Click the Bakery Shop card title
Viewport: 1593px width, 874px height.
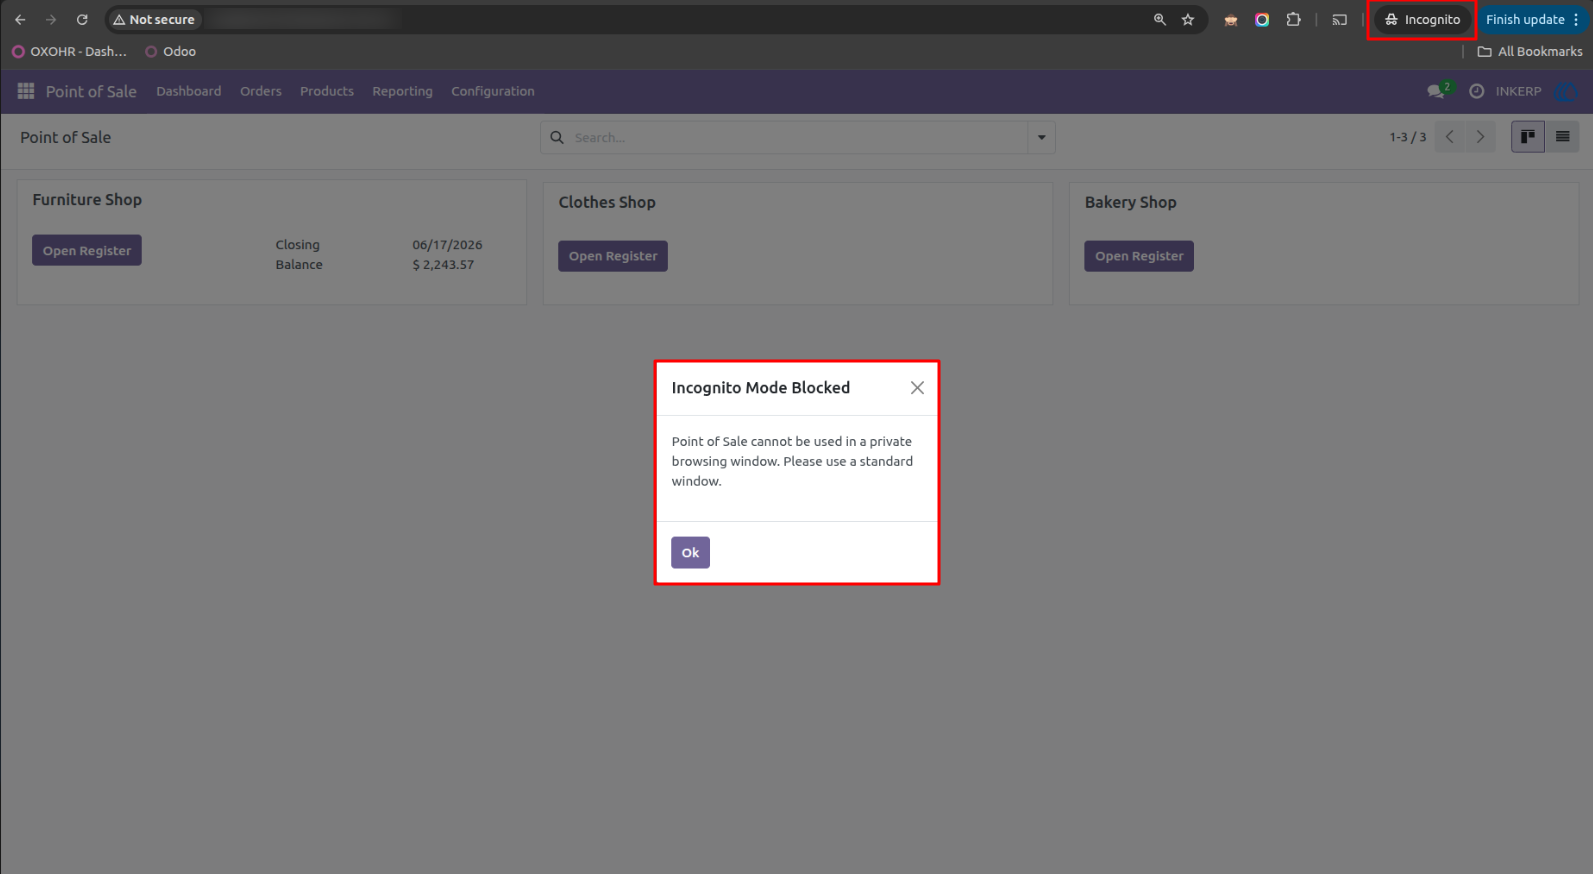[1130, 202]
